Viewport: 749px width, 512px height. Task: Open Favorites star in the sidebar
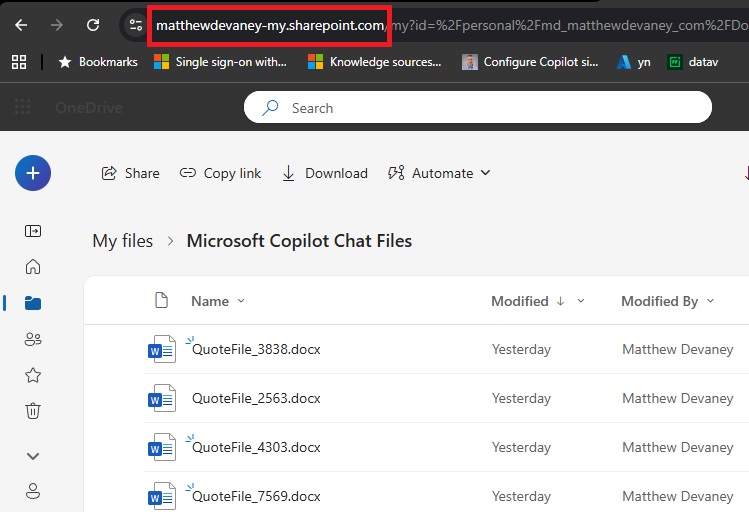click(33, 375)
